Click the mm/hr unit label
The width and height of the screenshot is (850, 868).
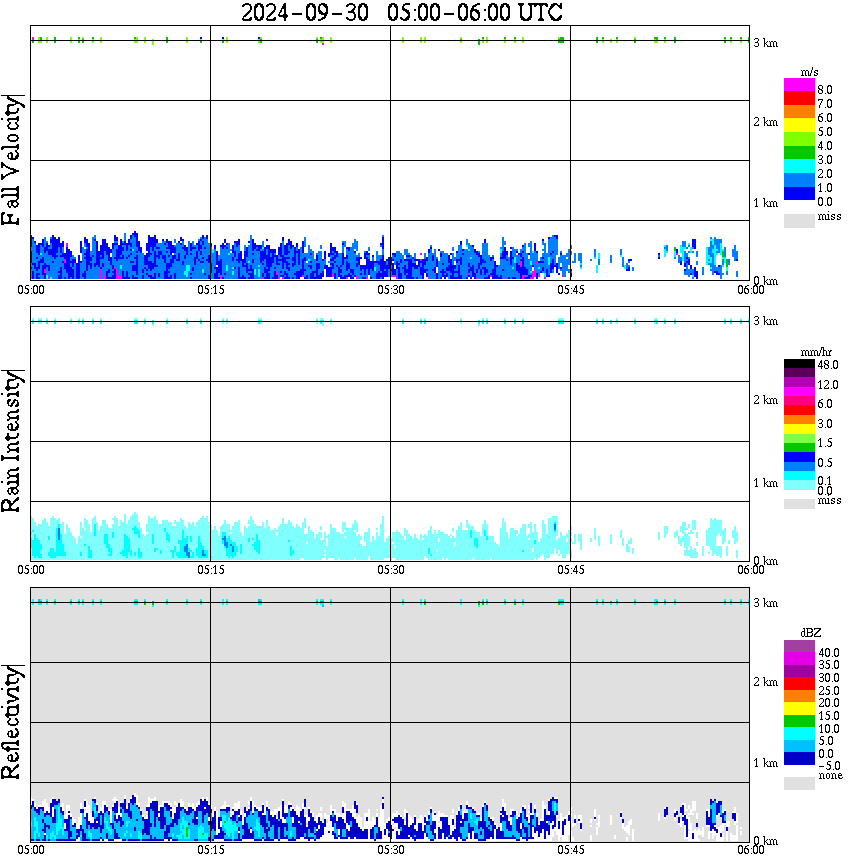(815, 353)
